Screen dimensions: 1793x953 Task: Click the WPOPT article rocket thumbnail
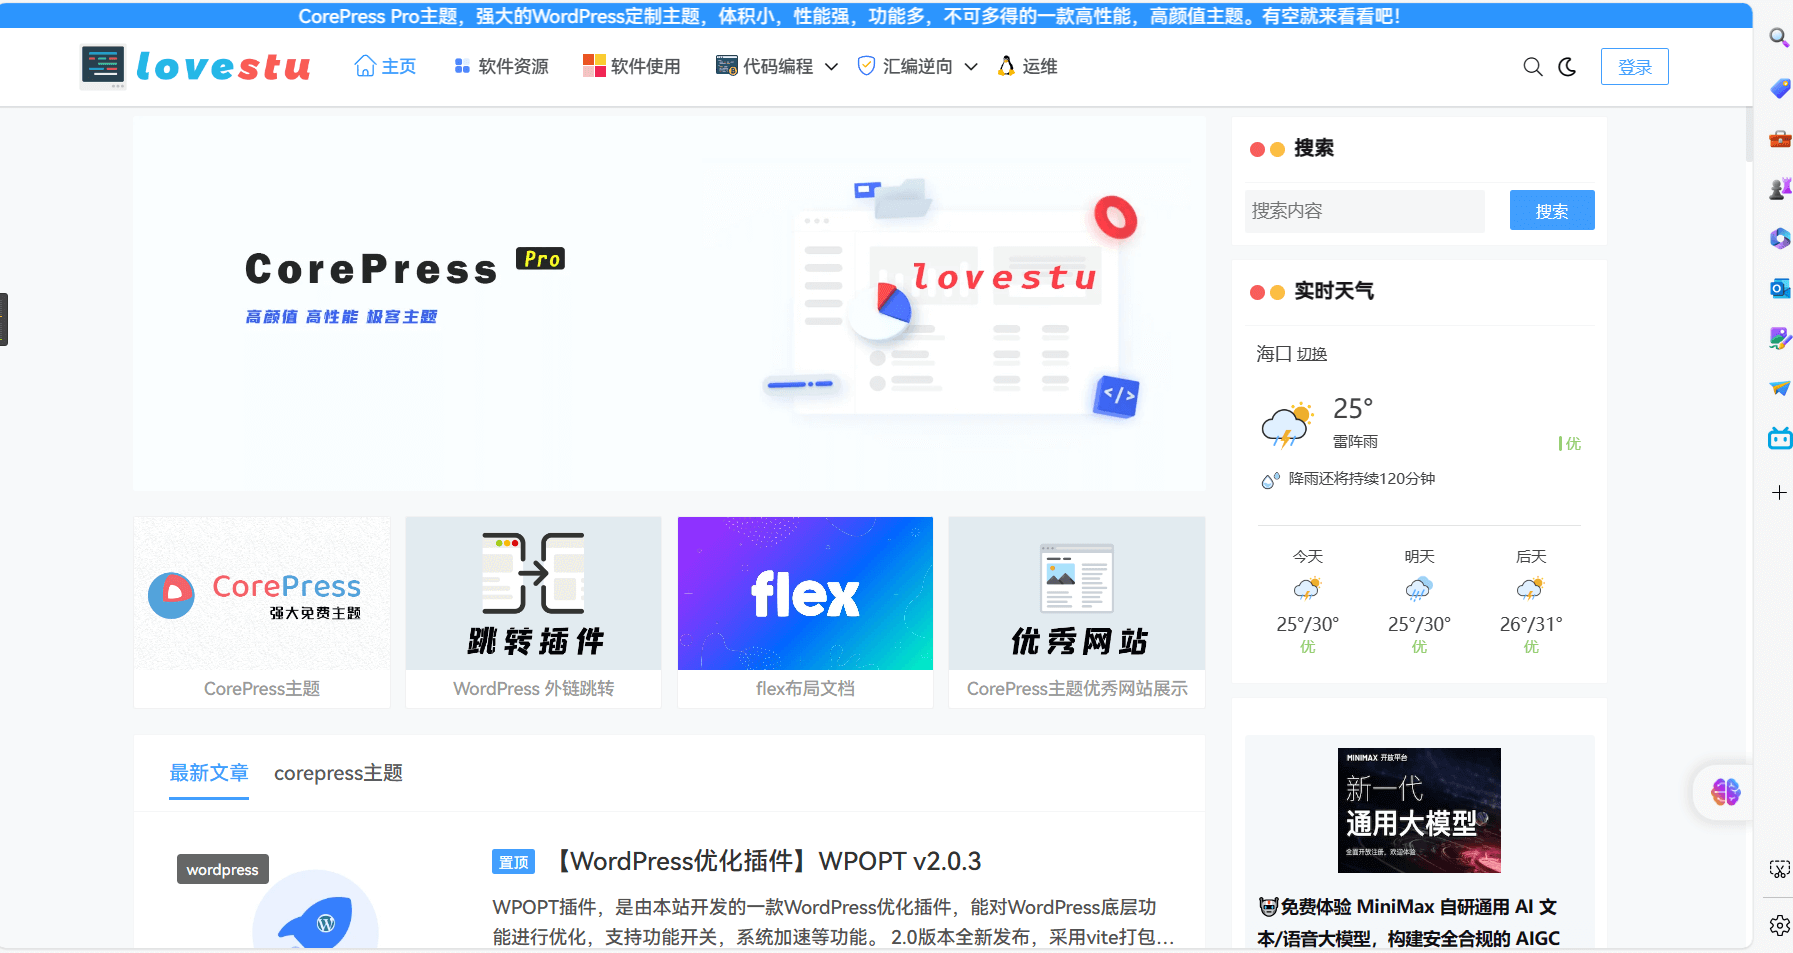coord(315,910)
